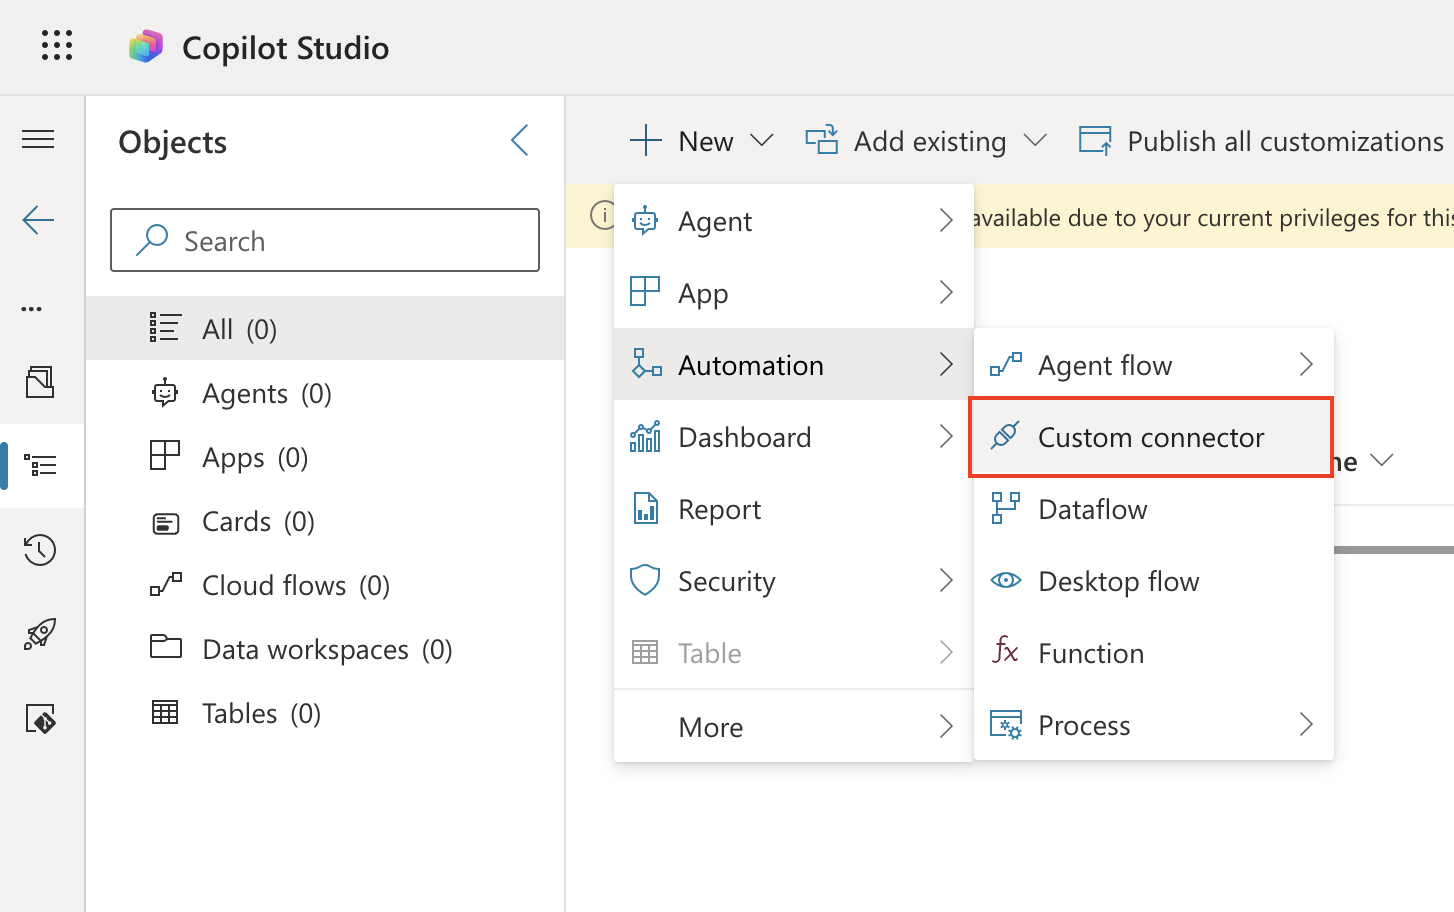The image size is (1454, 912).
Task: Open the column header sort chevron
Action: (x=1382, y=460)
